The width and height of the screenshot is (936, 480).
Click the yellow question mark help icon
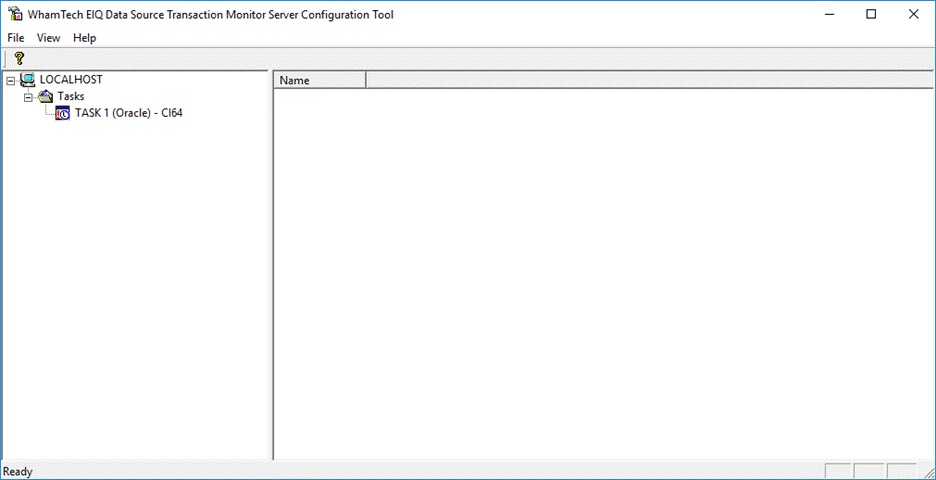point(19,59)
